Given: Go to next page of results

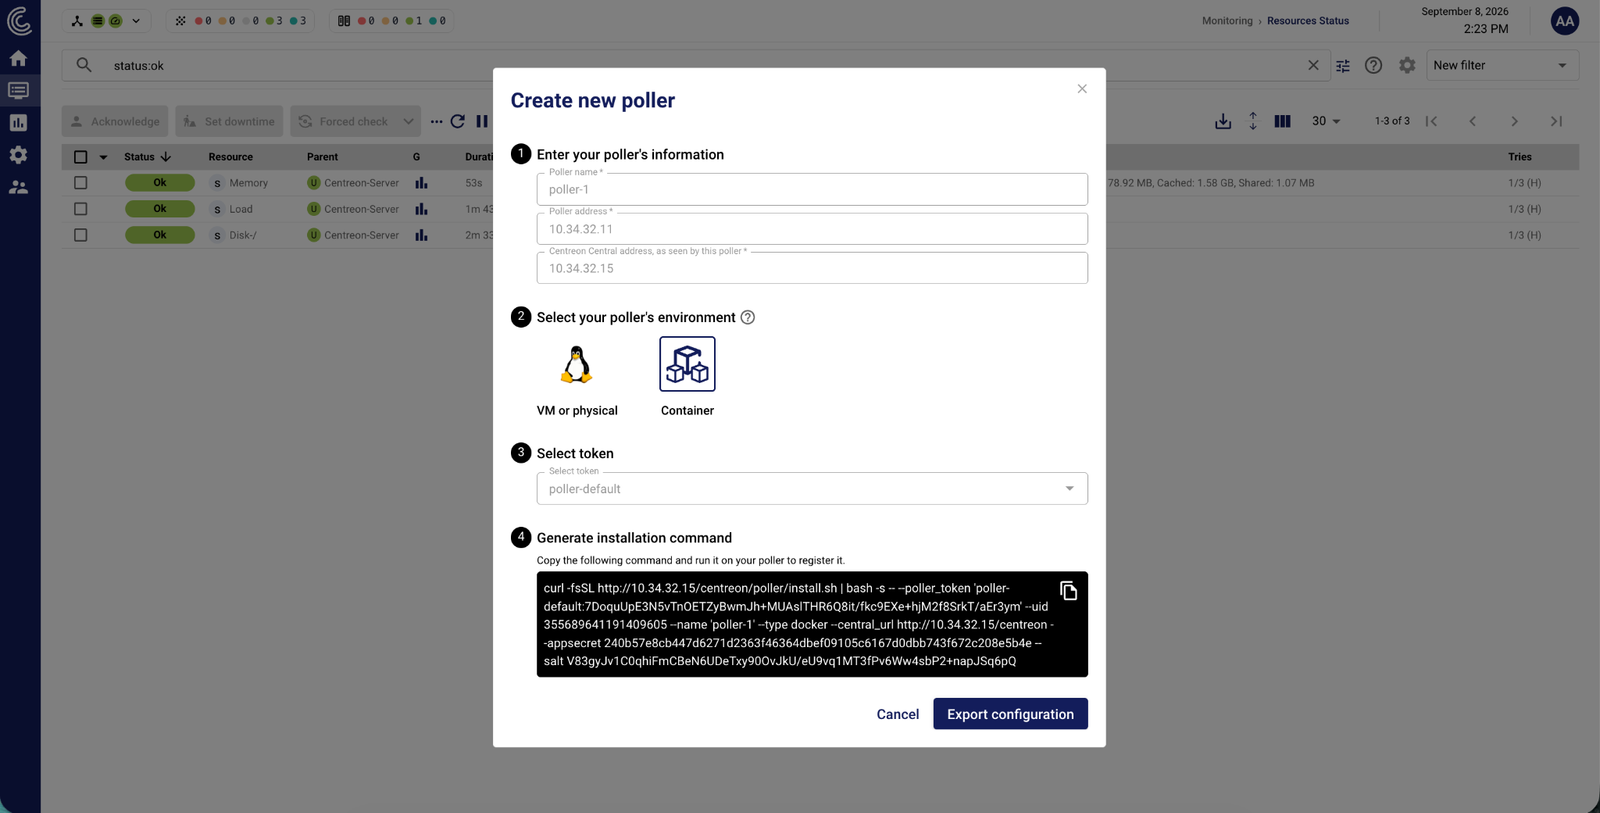Looking at the screenshot, I should (1515, 121).
